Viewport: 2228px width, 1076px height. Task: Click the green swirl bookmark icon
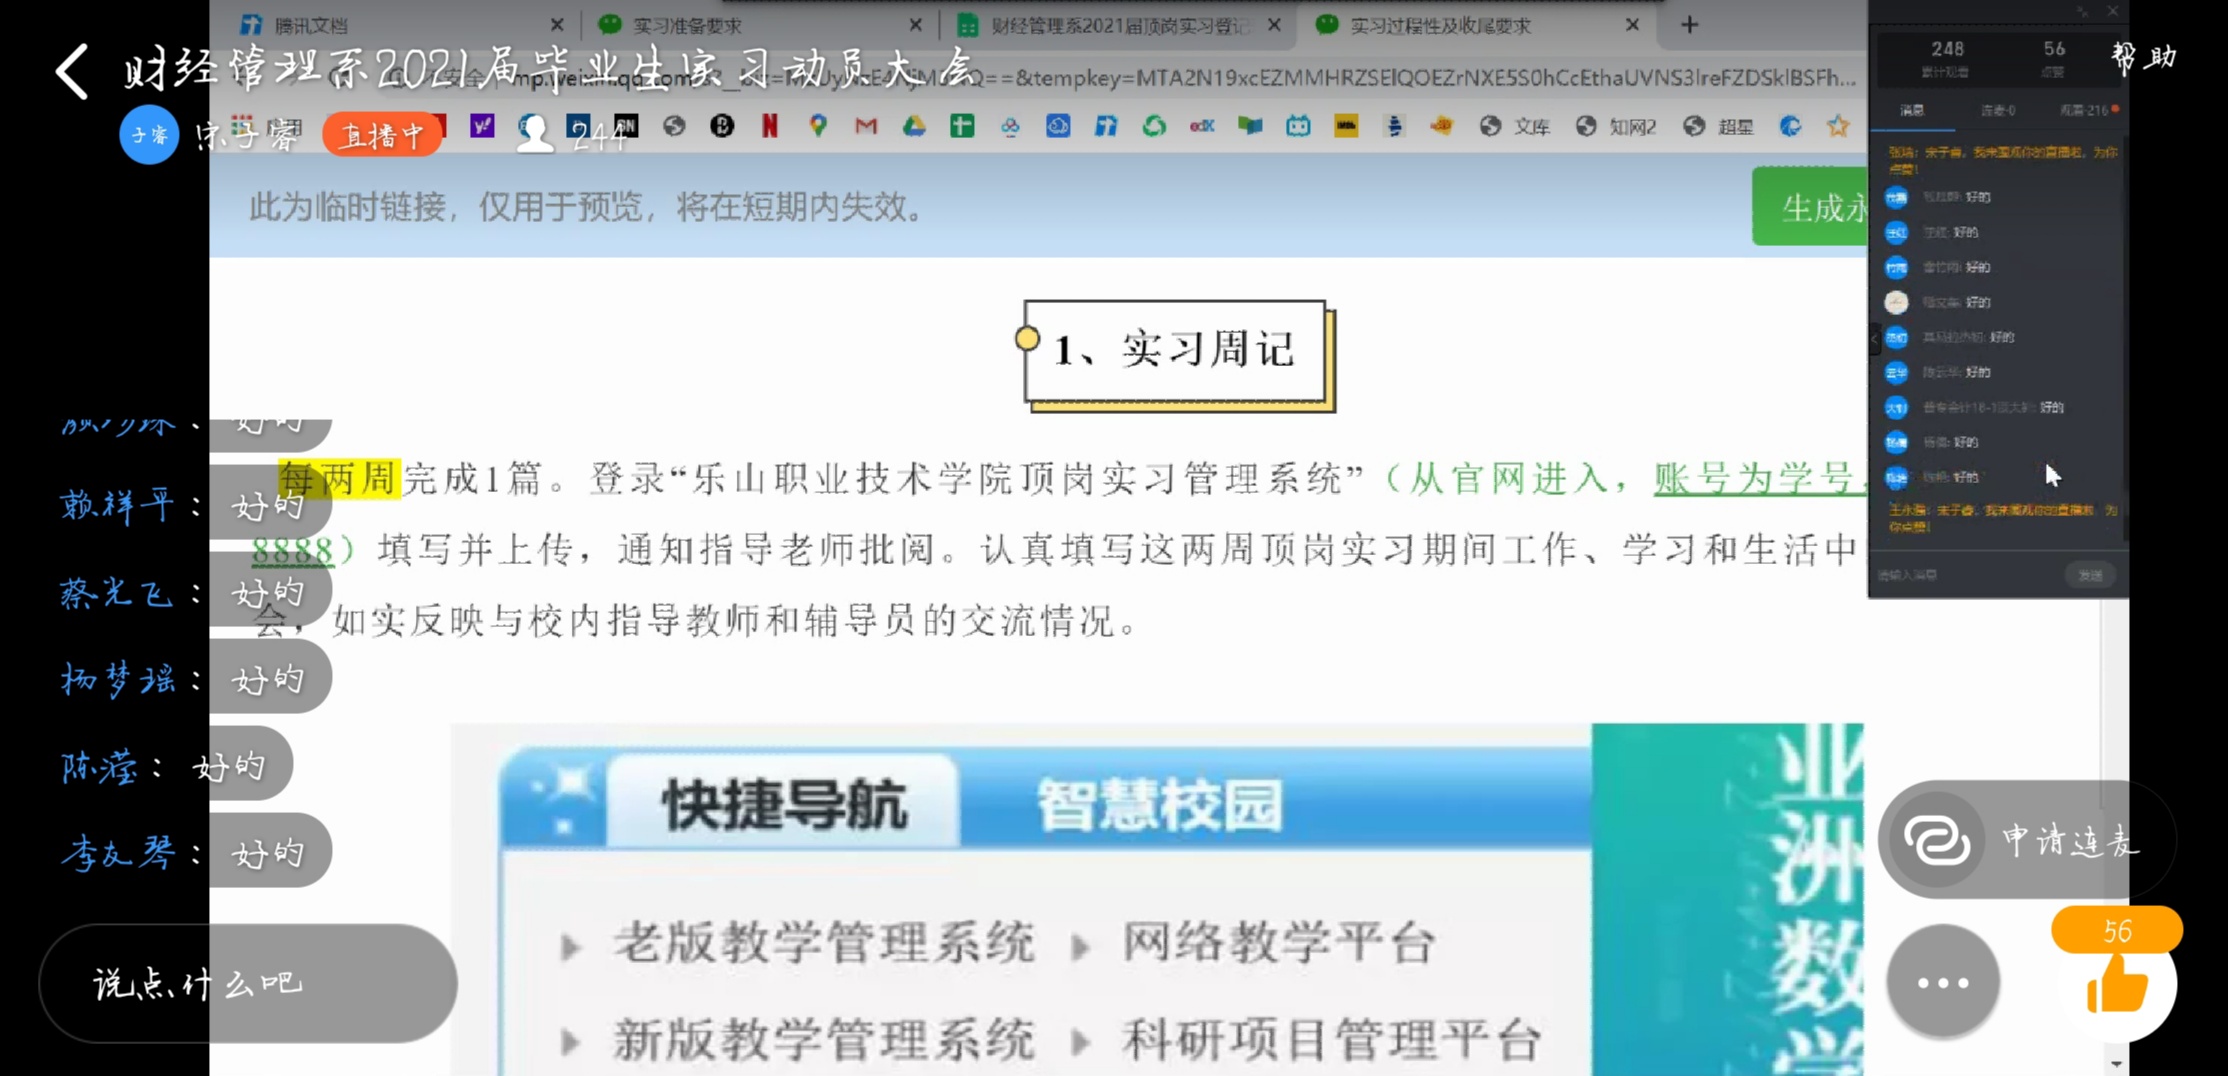tap(1154, 126)
